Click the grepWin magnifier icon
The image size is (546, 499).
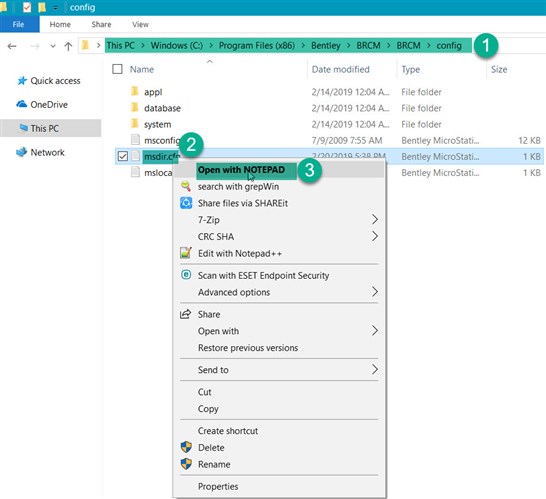[186, 186]
